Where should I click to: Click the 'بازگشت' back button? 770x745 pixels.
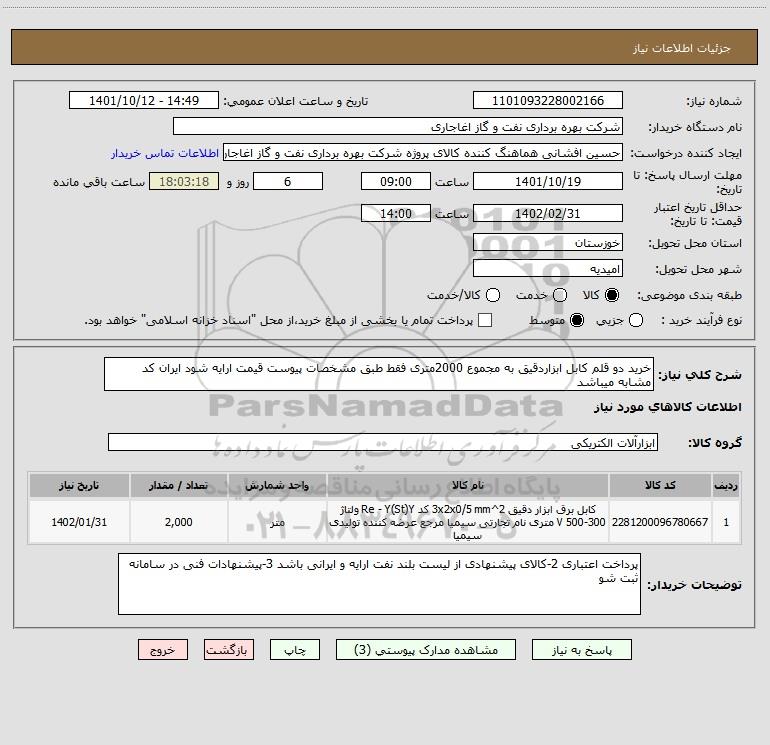(x=229, y=649)
